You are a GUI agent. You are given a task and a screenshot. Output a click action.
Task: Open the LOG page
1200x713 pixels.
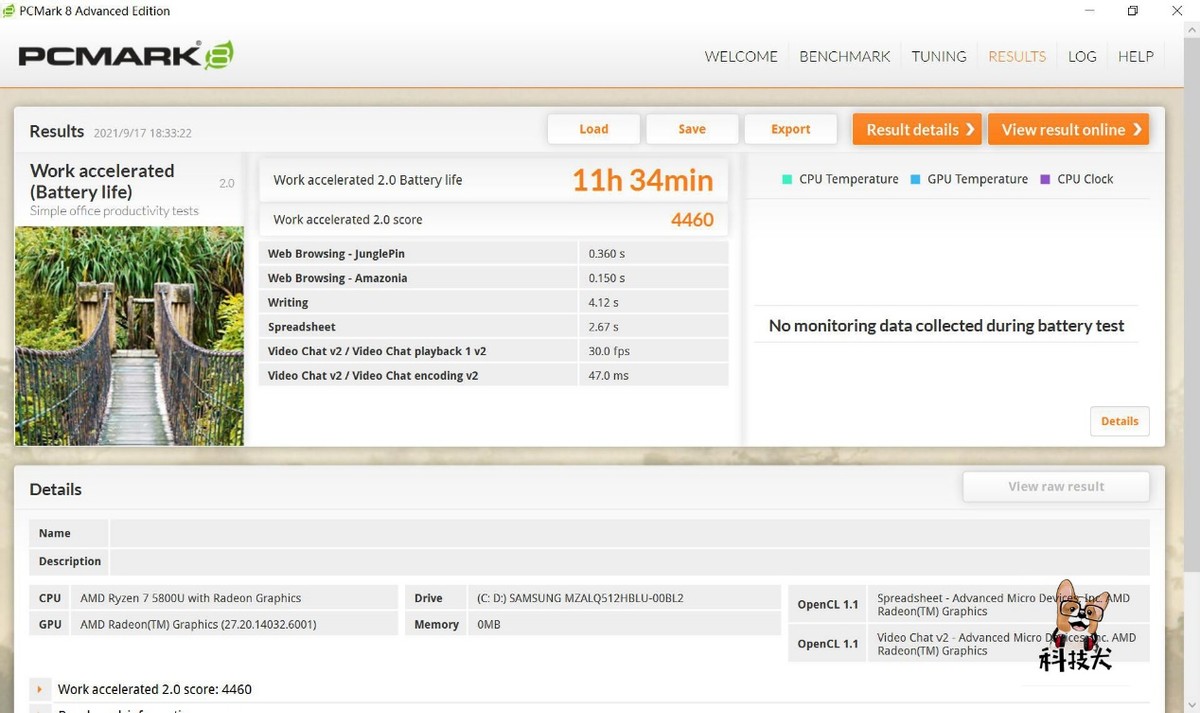1082,56
